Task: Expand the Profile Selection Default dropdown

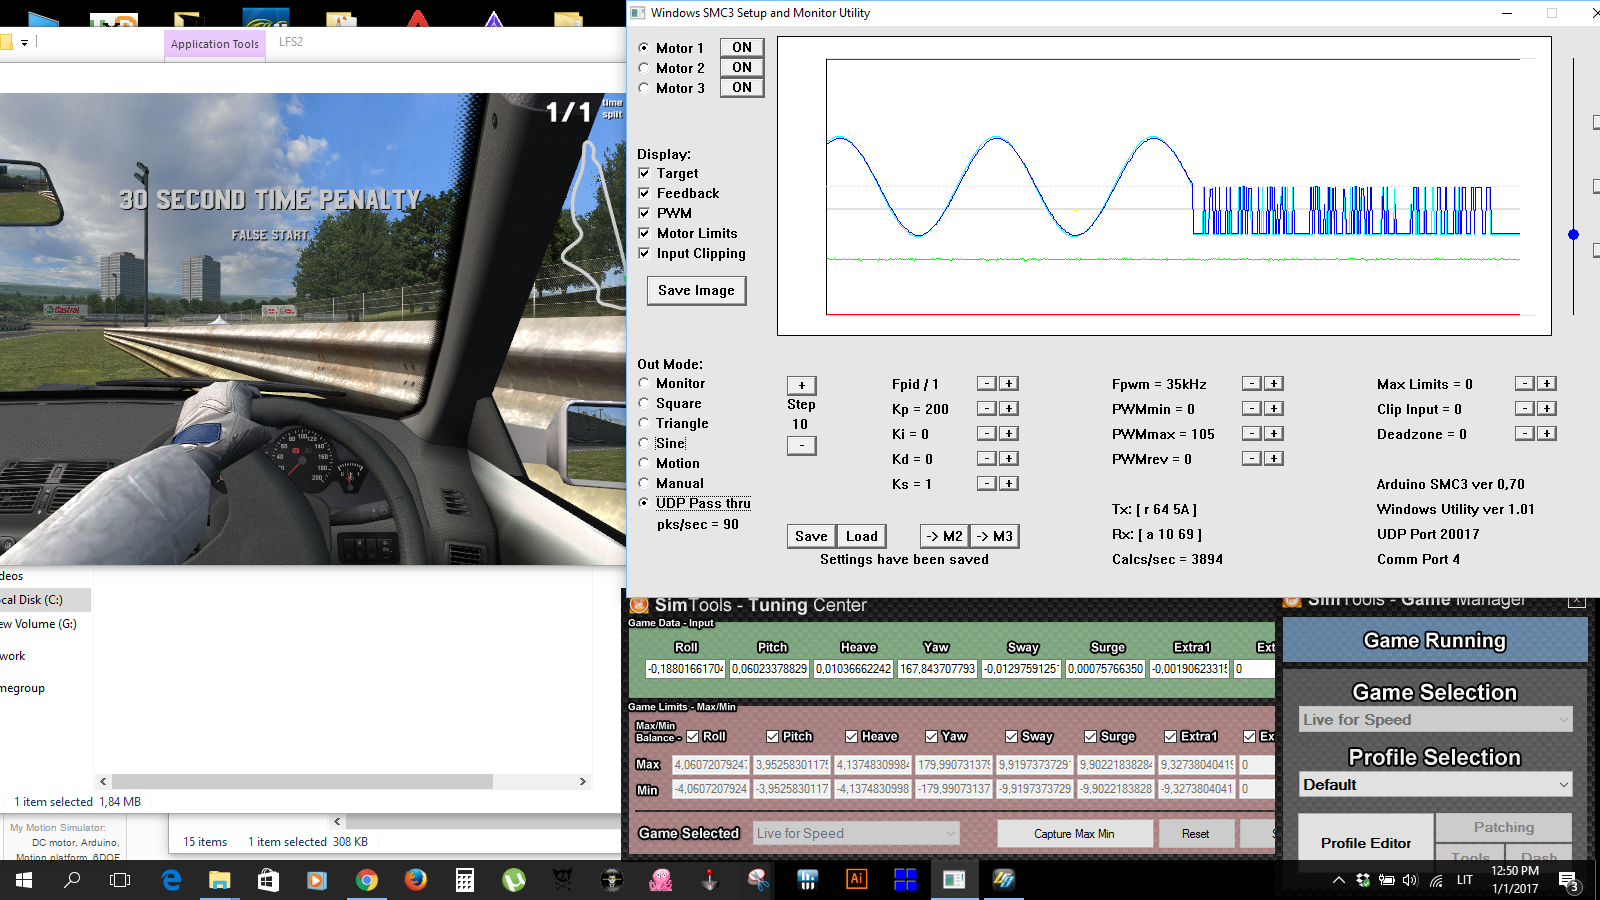Action: (x=1435, y=785)
